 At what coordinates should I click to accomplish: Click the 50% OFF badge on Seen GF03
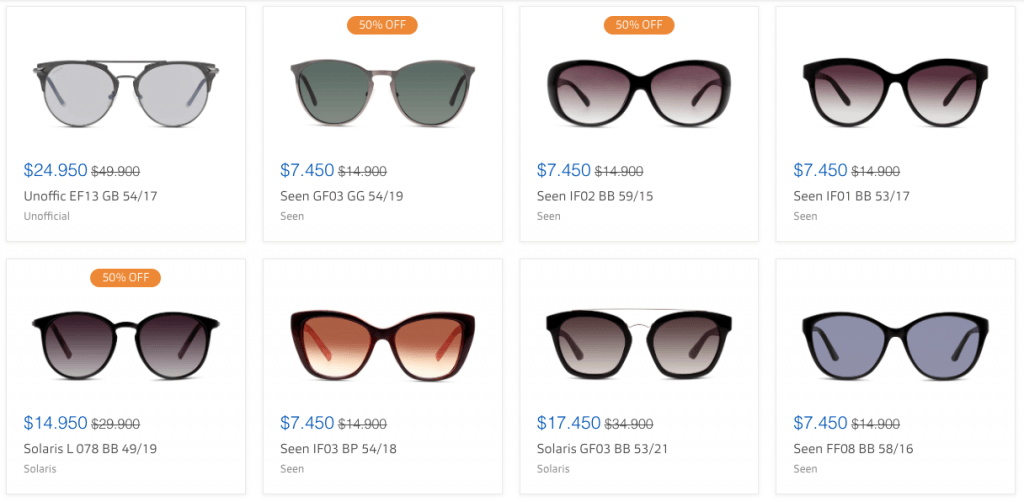[382, 25]
